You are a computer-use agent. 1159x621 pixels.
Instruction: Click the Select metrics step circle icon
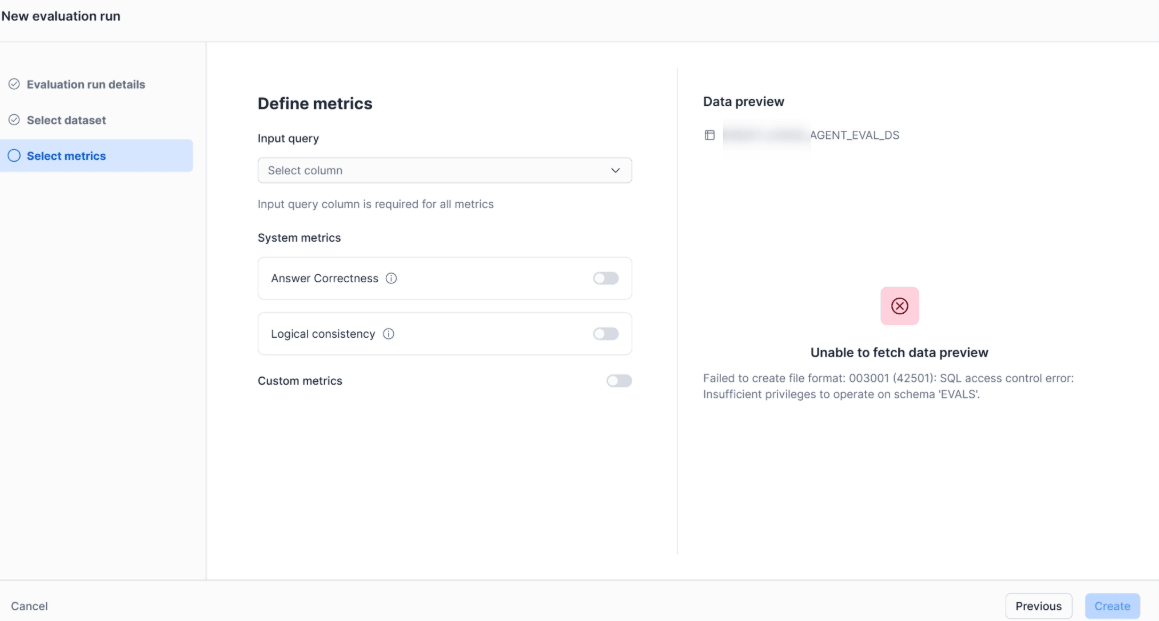pos(14,156)
